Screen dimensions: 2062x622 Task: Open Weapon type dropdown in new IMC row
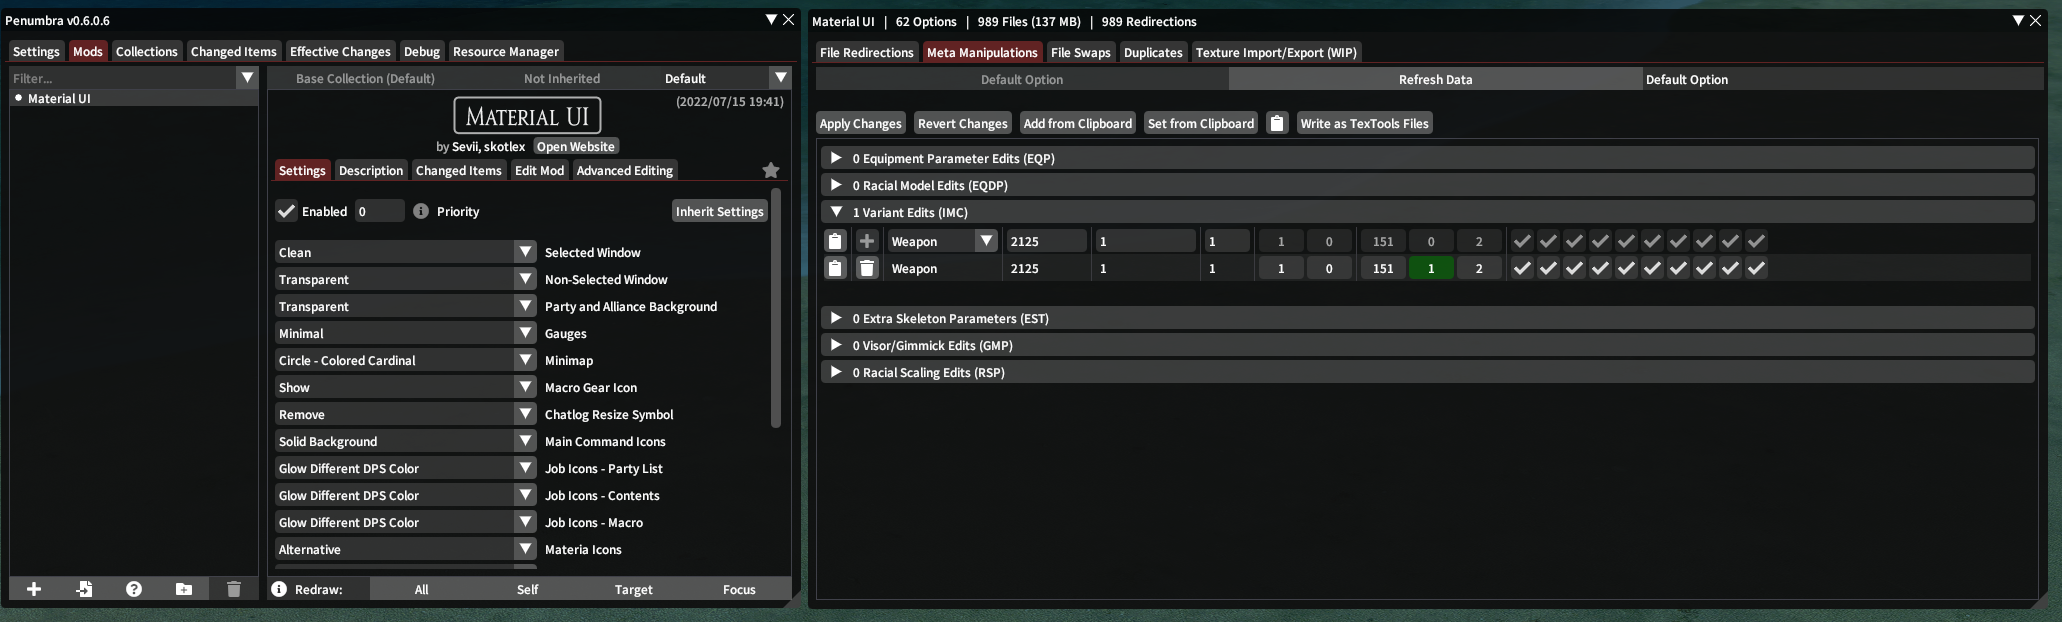coord(943,241)
